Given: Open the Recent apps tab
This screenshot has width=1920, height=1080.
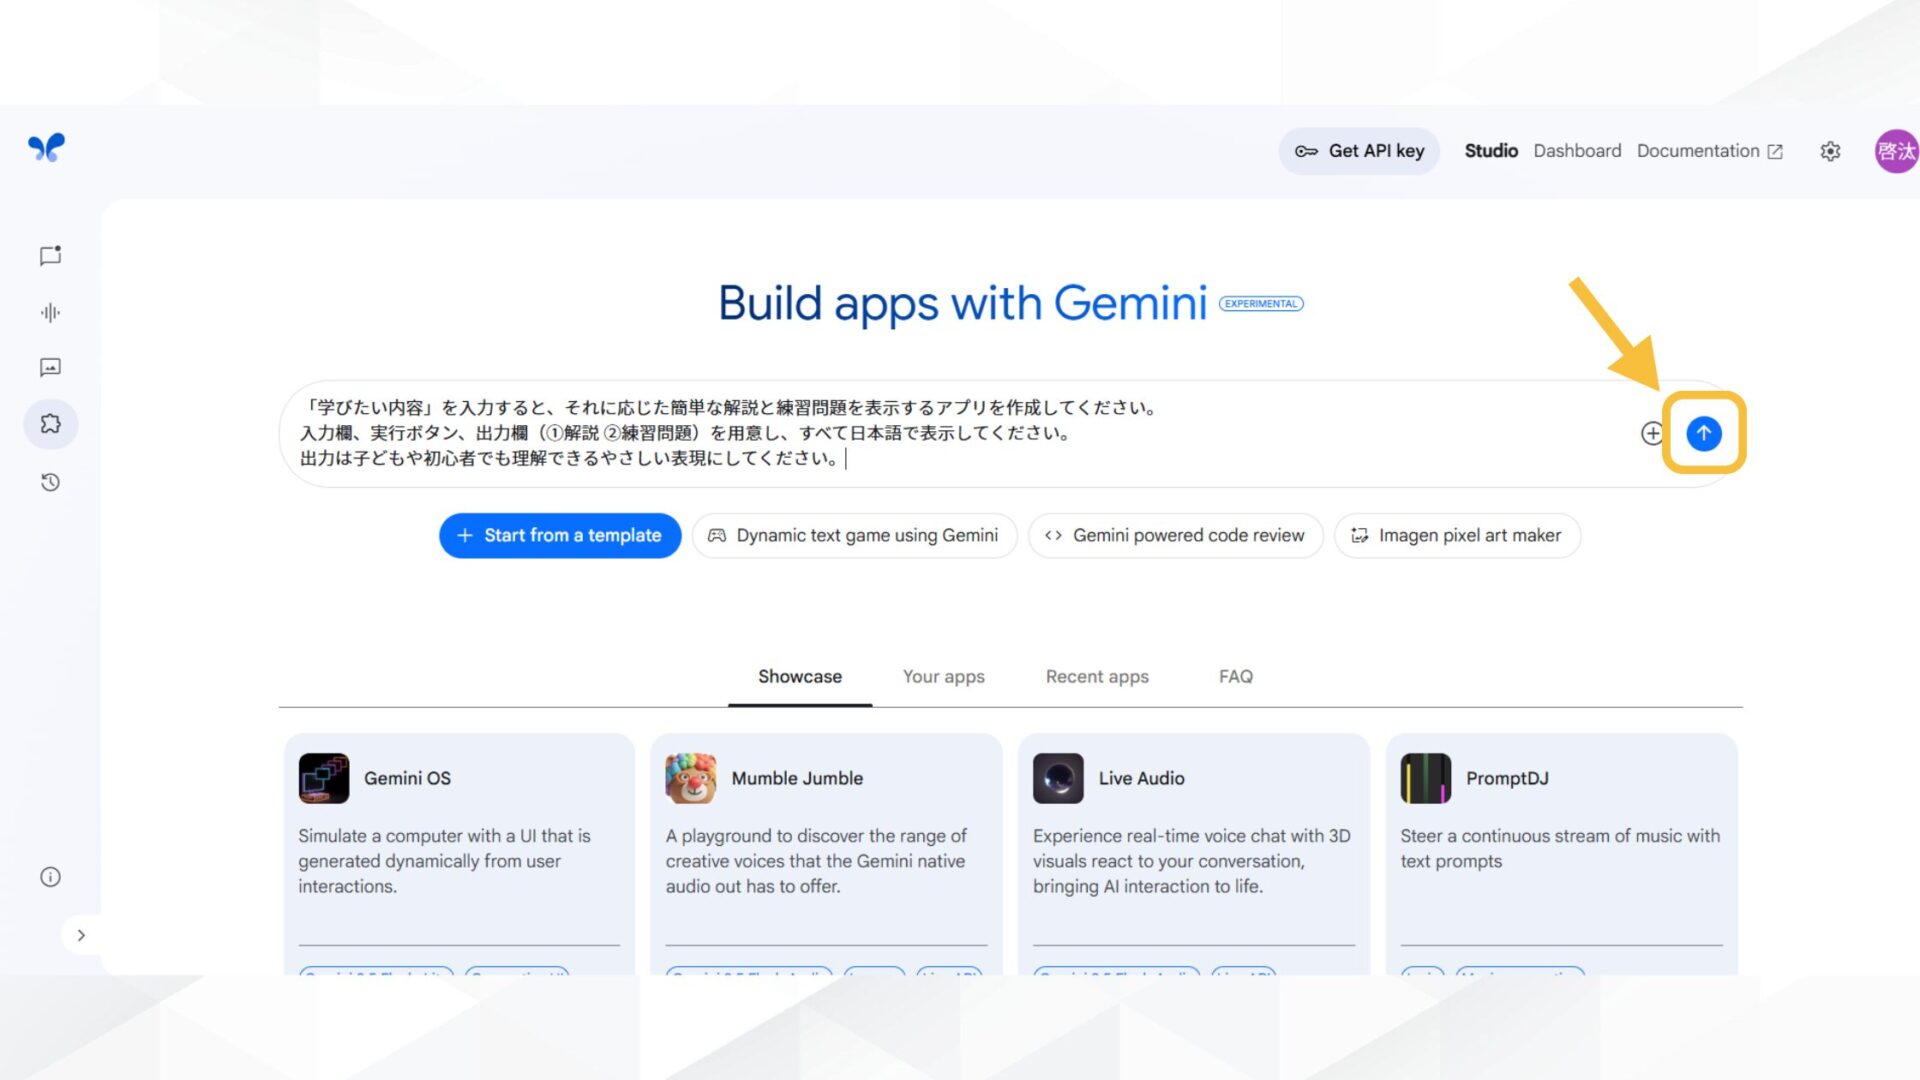Looking at the screenshot, I should click(1096, 676).
